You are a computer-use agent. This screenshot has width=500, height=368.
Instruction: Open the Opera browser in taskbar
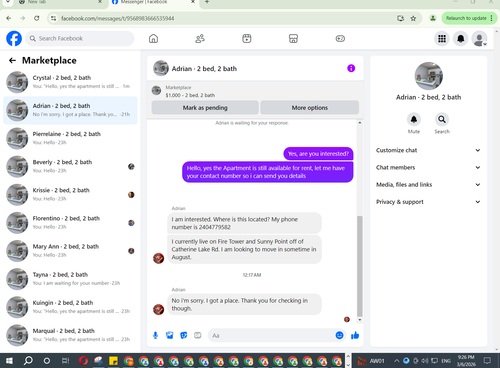click(x=83, y=361)
